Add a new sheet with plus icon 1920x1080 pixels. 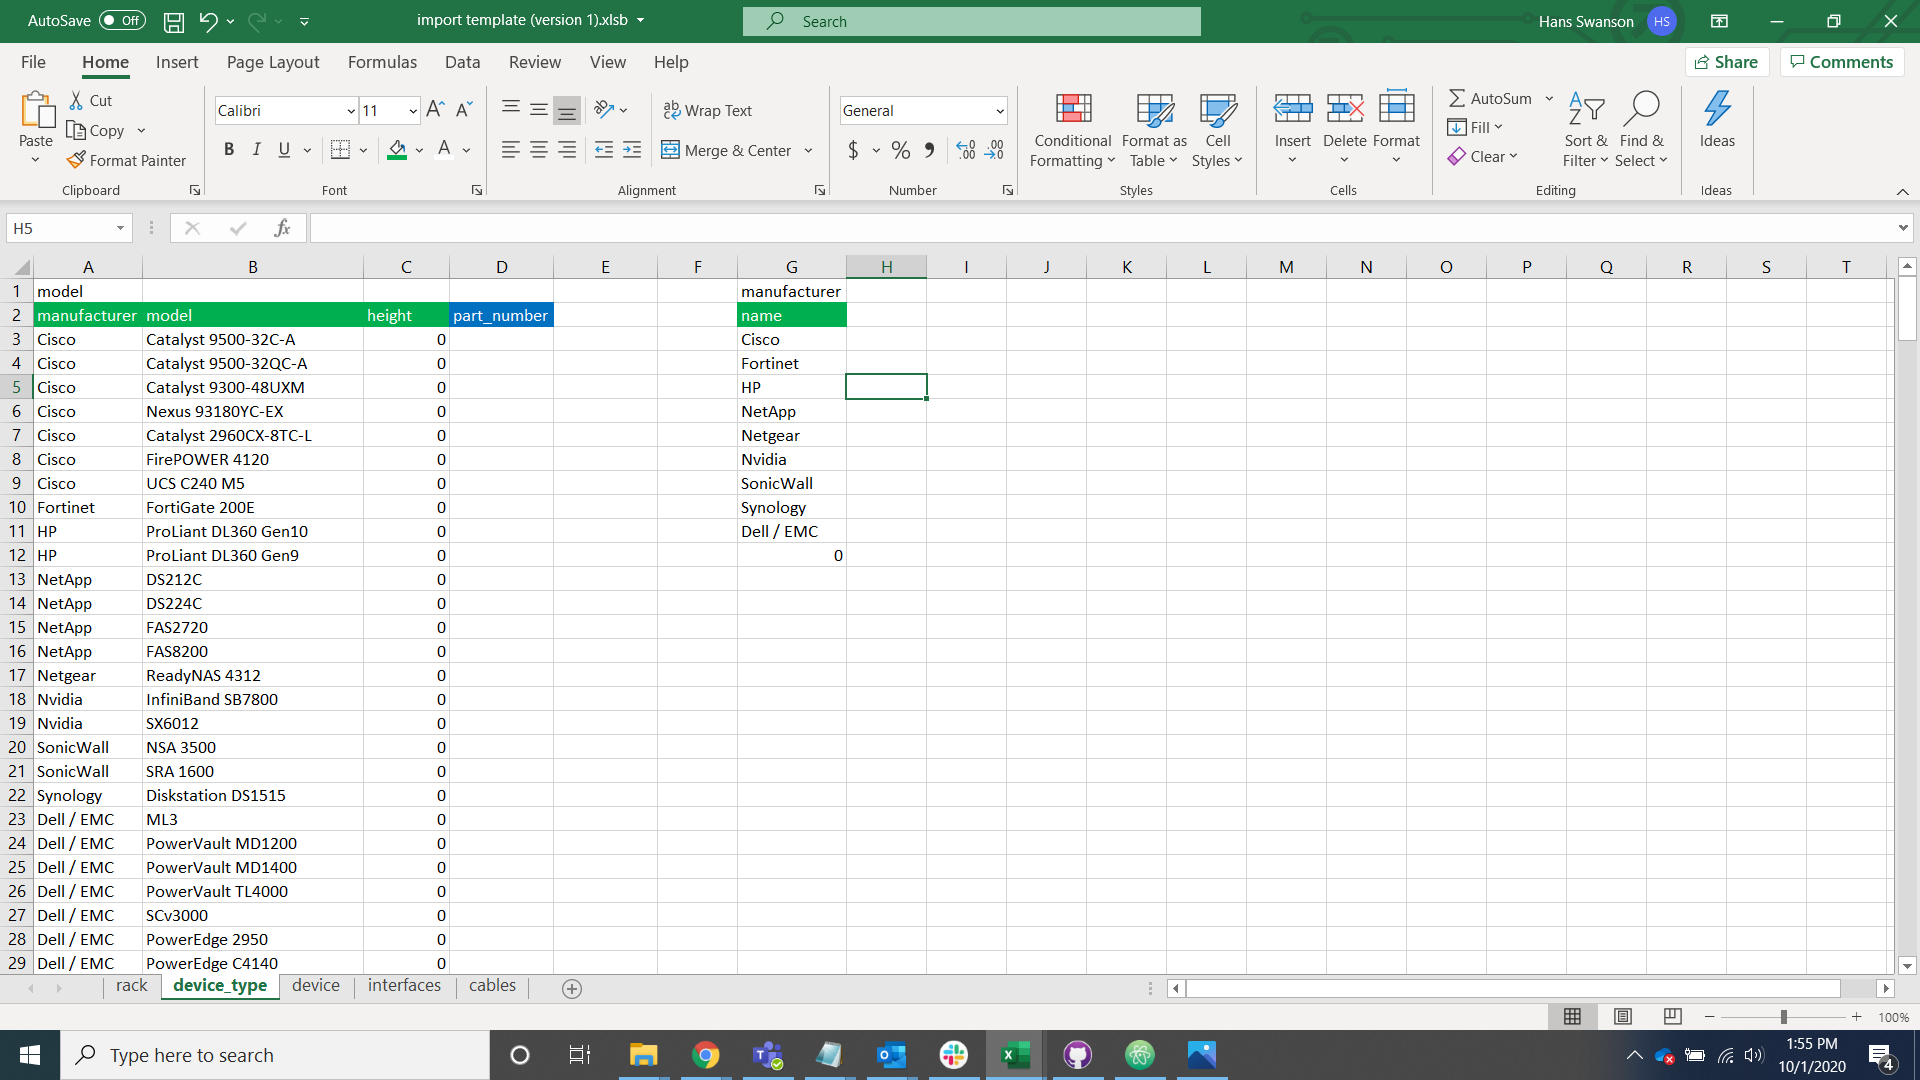[572, 988]
